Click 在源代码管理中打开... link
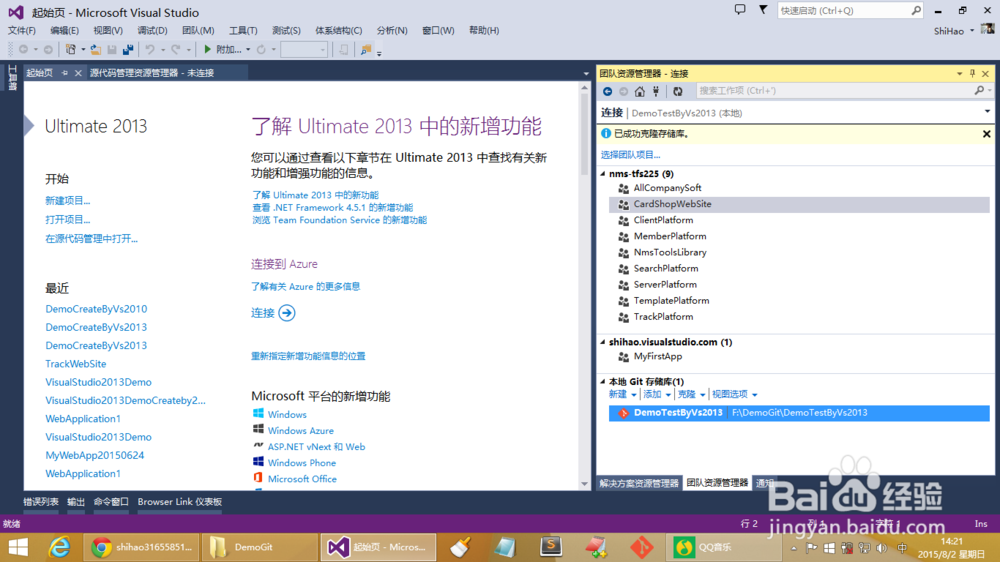This screenshot has width=1000, height=562. click(x=91, y=239)
